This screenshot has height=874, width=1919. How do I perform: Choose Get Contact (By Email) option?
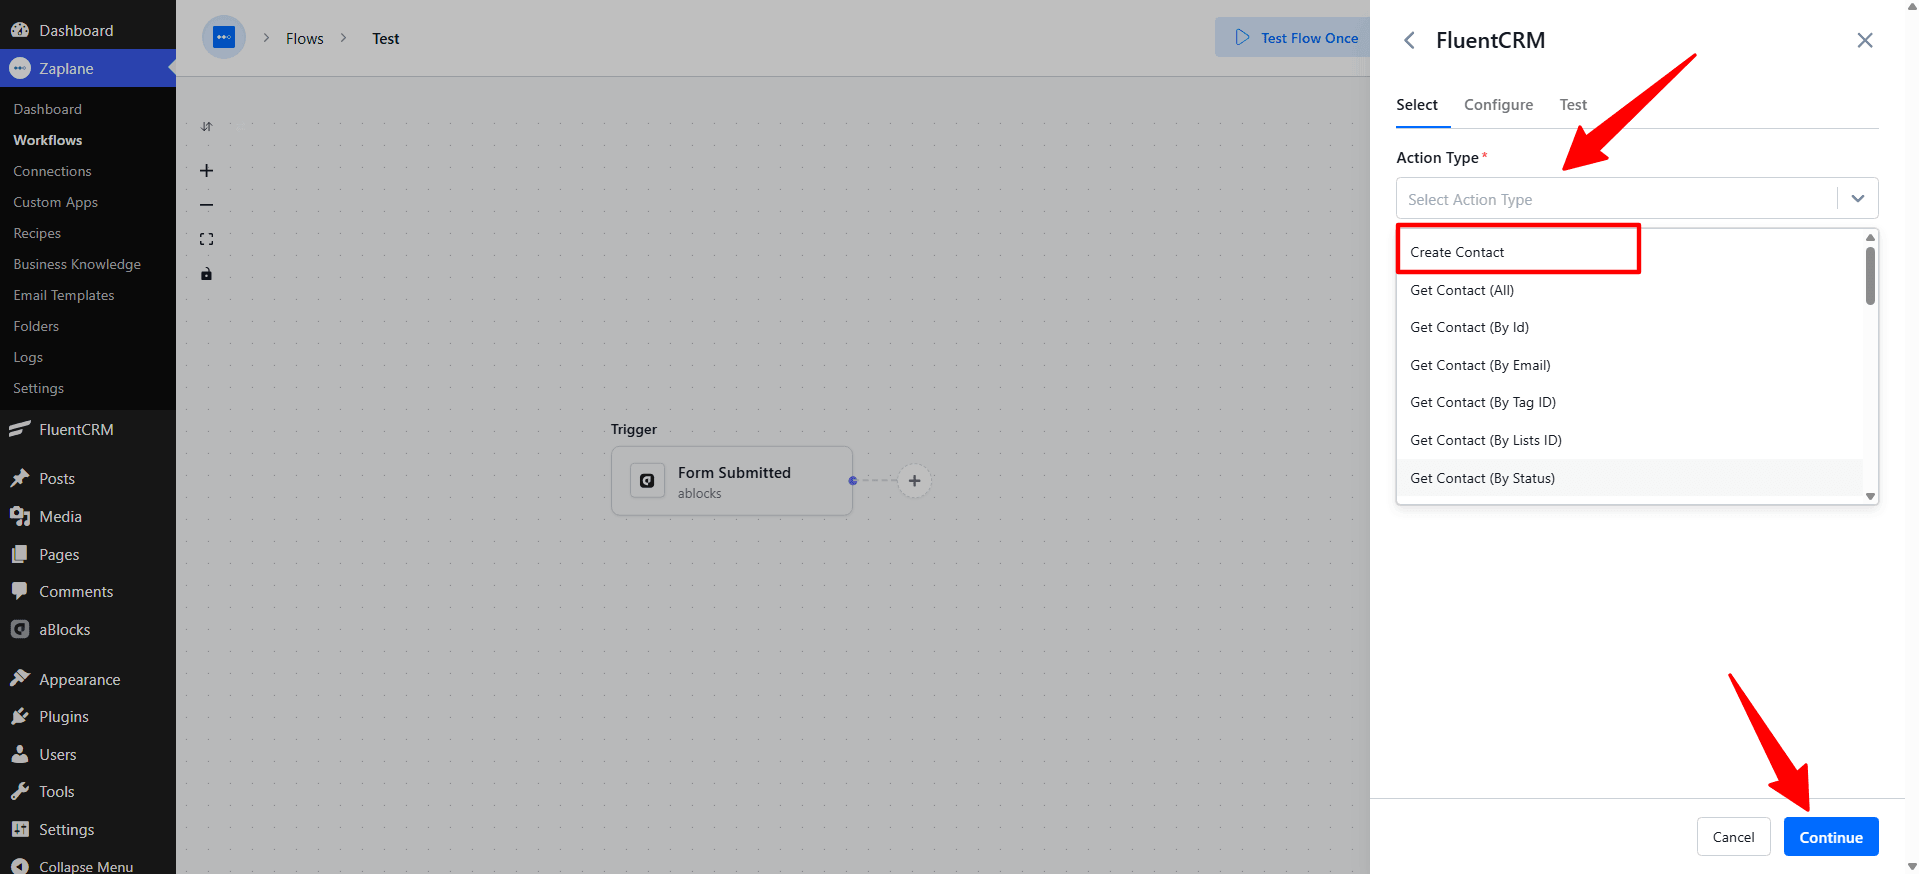point(1630,365)
